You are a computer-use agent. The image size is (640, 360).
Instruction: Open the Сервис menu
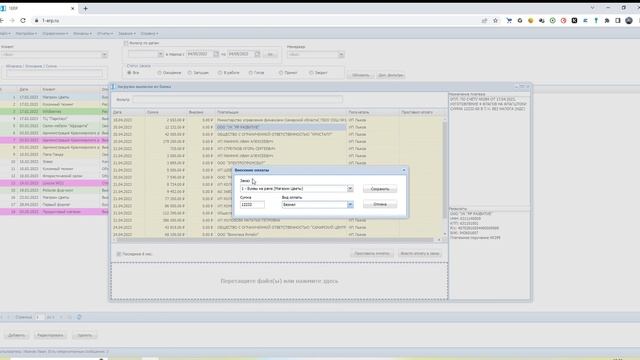(149, 33)
